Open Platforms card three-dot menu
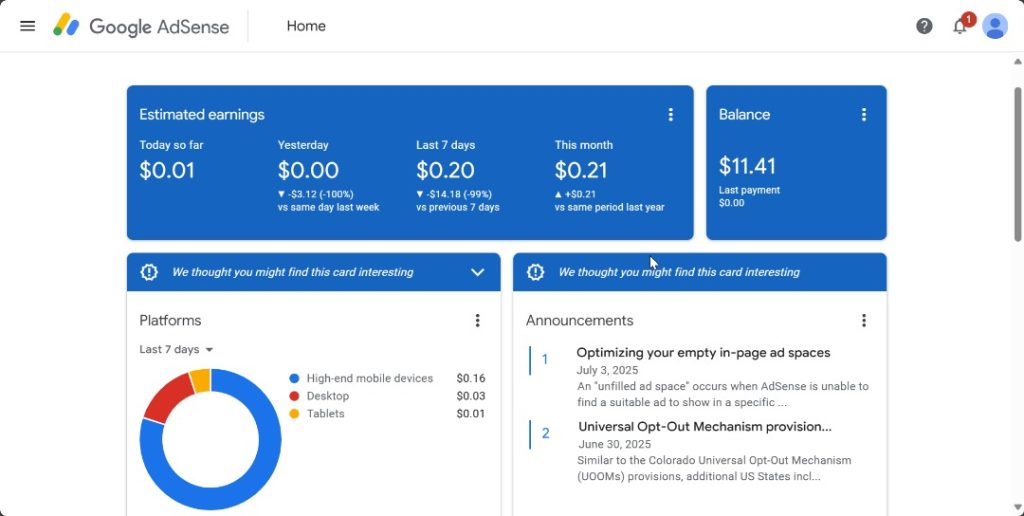Viewport: 1024px width, 516px height. 477,321
